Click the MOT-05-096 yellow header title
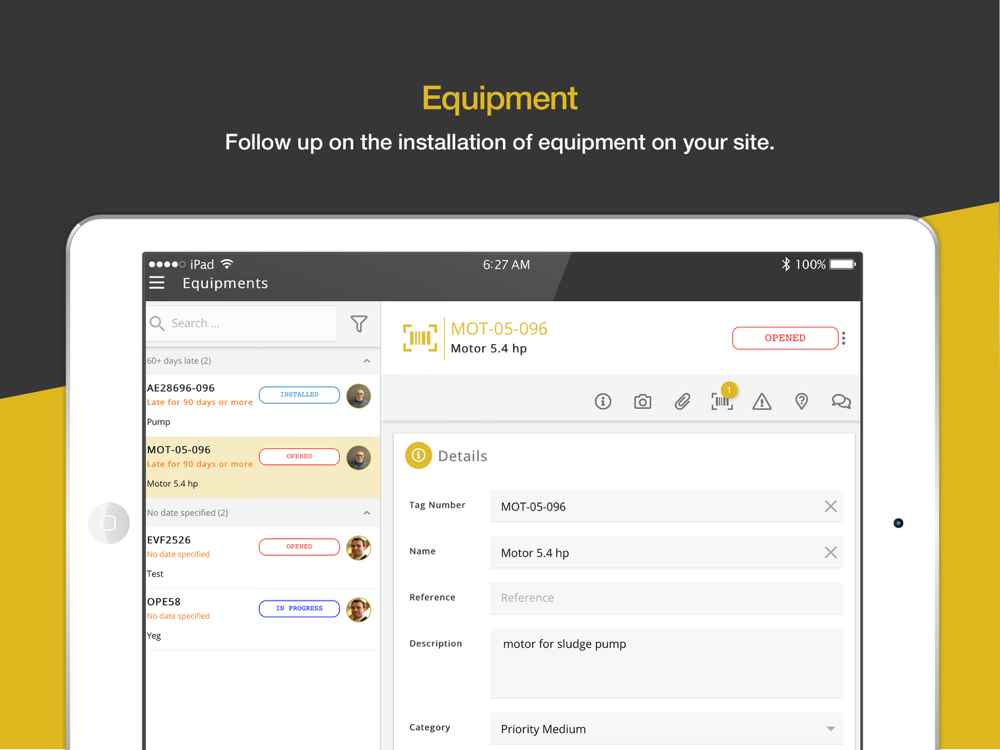Viewport: 1000px width, 750px height. tap(499, 328)
